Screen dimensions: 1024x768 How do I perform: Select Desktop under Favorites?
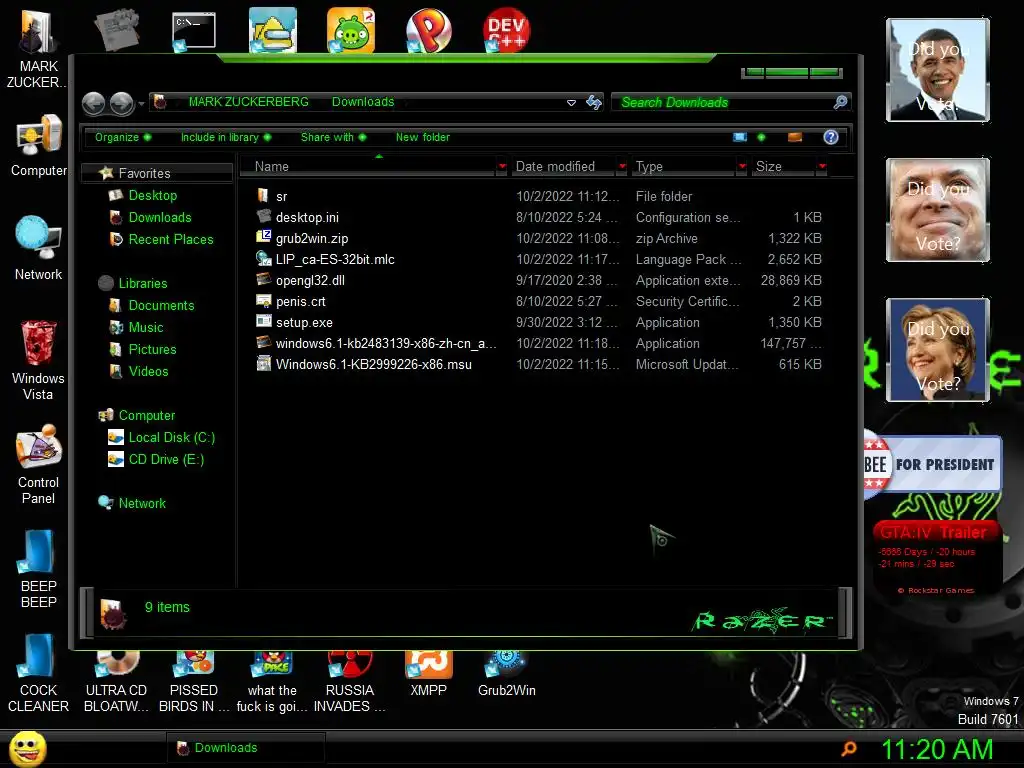coord(152,195)
